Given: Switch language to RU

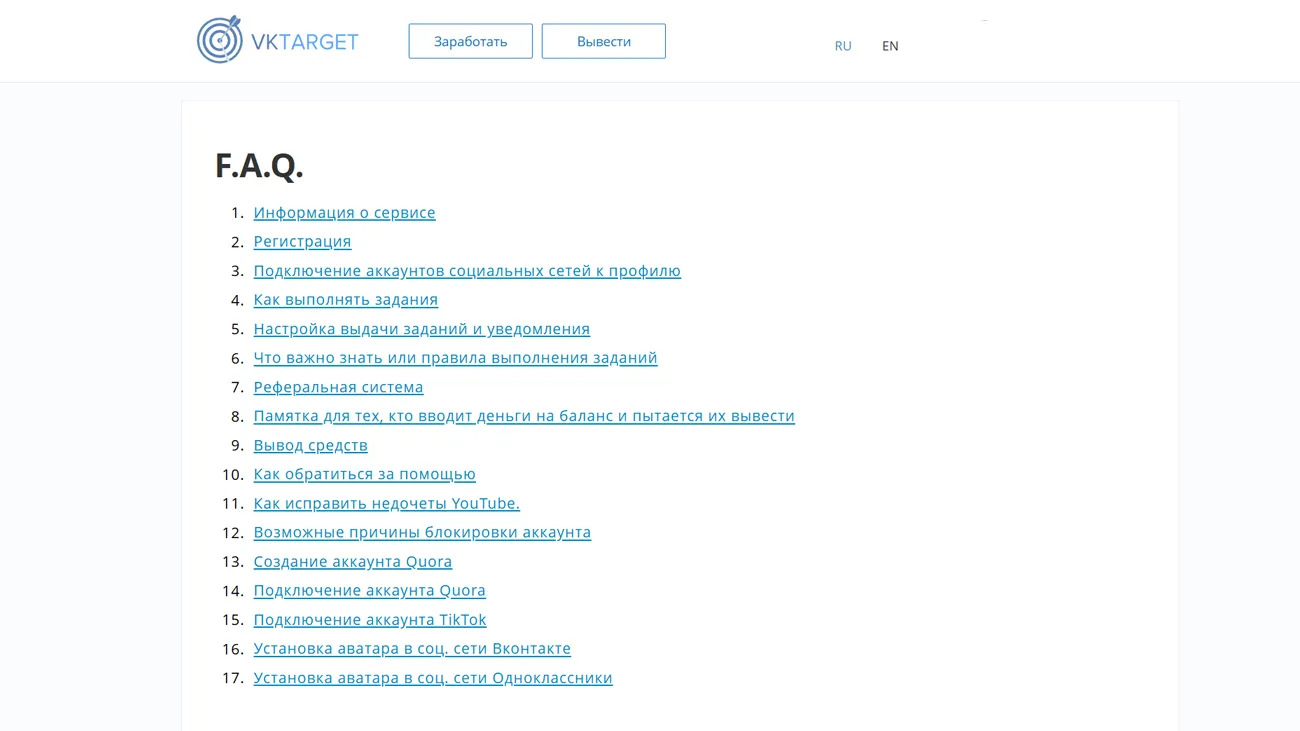Looking at the screenshot, I should 843,46.
